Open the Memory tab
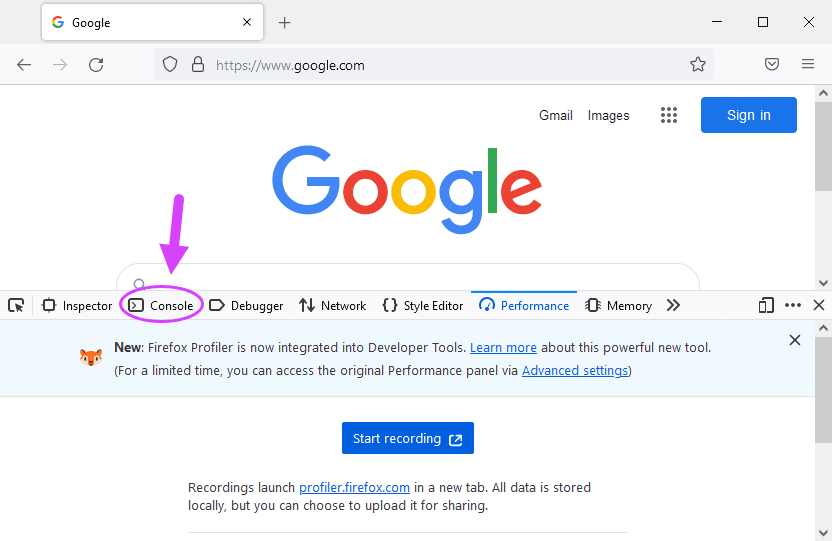 click(618, 306)
